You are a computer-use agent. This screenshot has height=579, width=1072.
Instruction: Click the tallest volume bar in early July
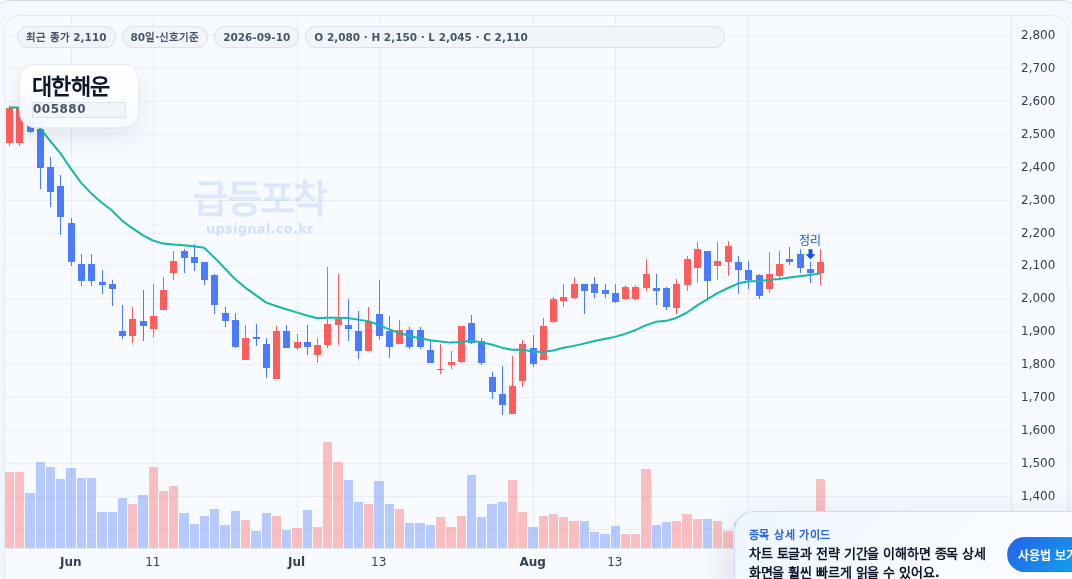[327, 495]
